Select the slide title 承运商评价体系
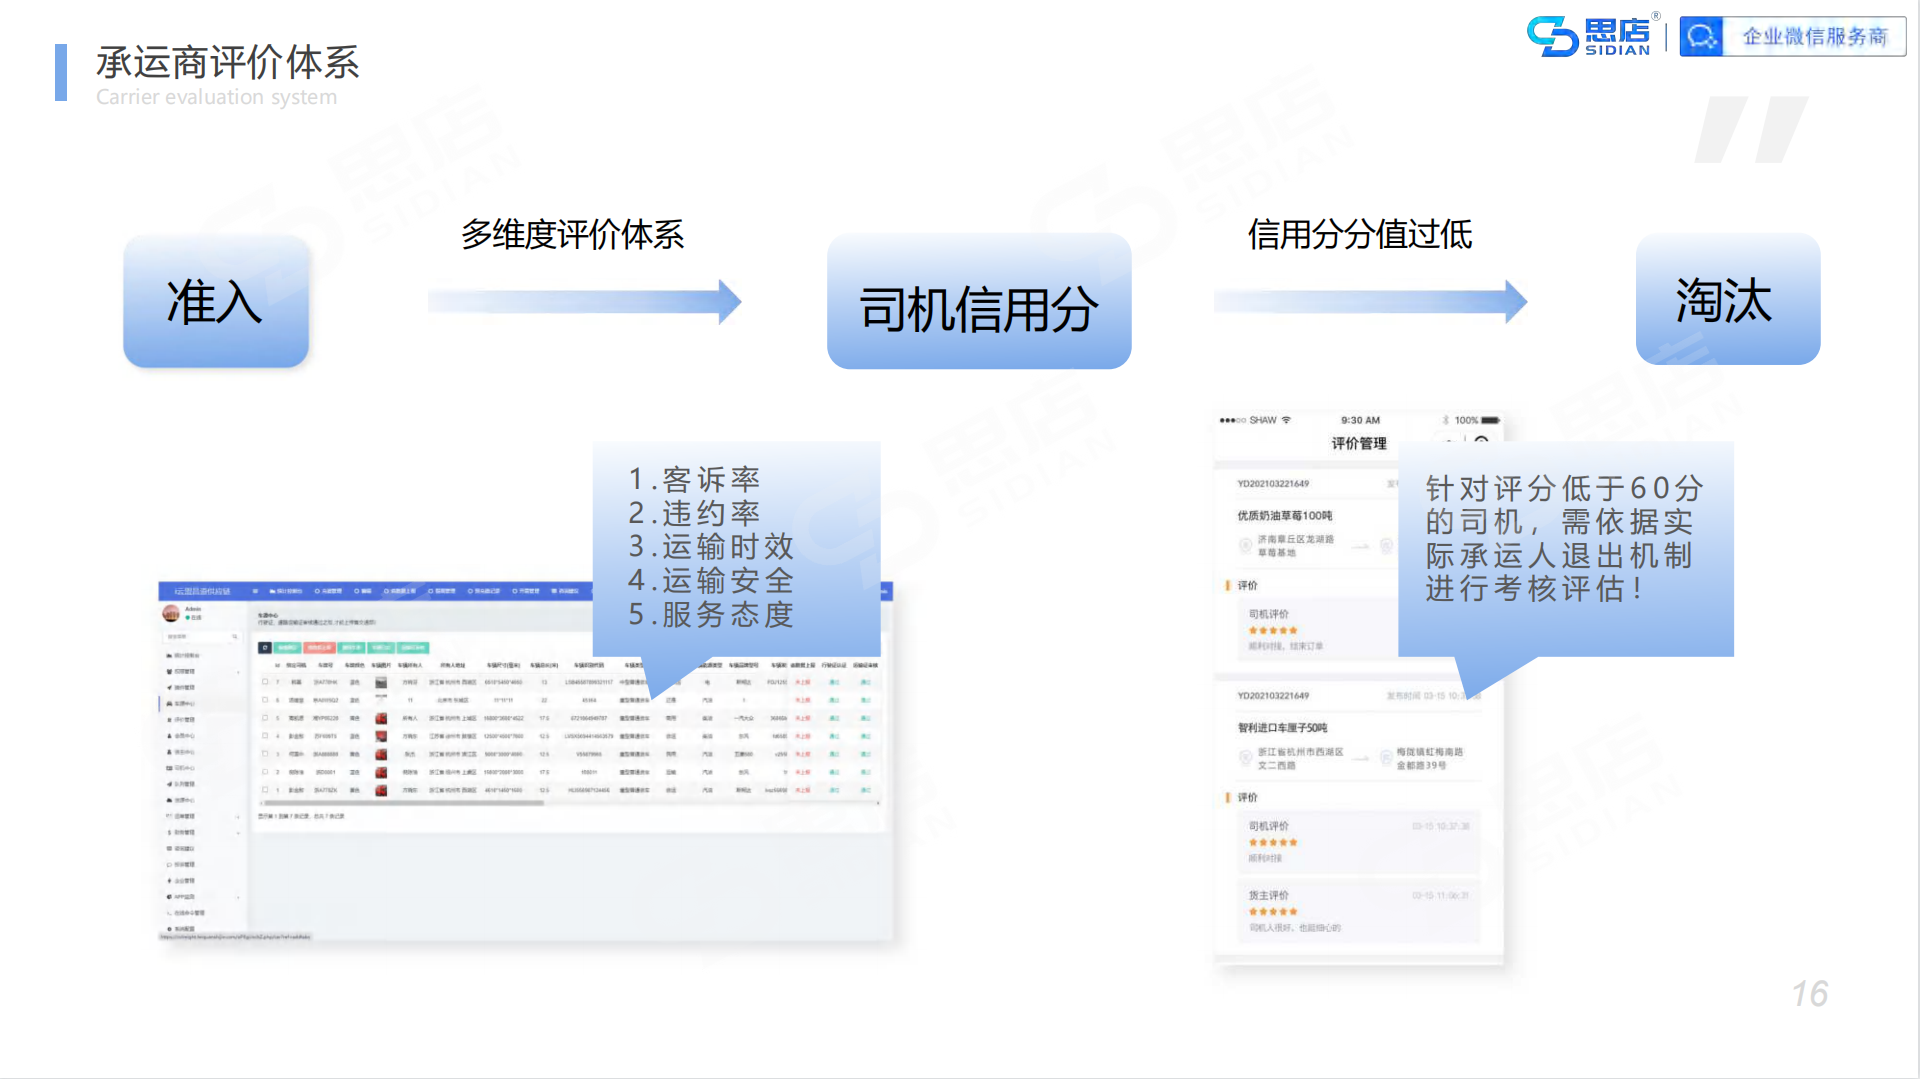The image size is (1920, 1079). coord(227,62)
